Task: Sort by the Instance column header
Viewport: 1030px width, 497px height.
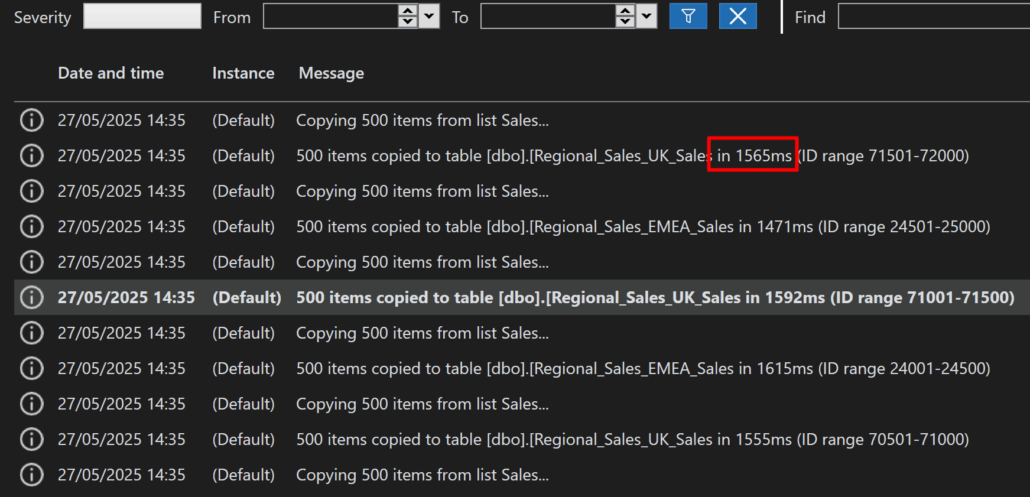Action: click(x=243, y=73)
